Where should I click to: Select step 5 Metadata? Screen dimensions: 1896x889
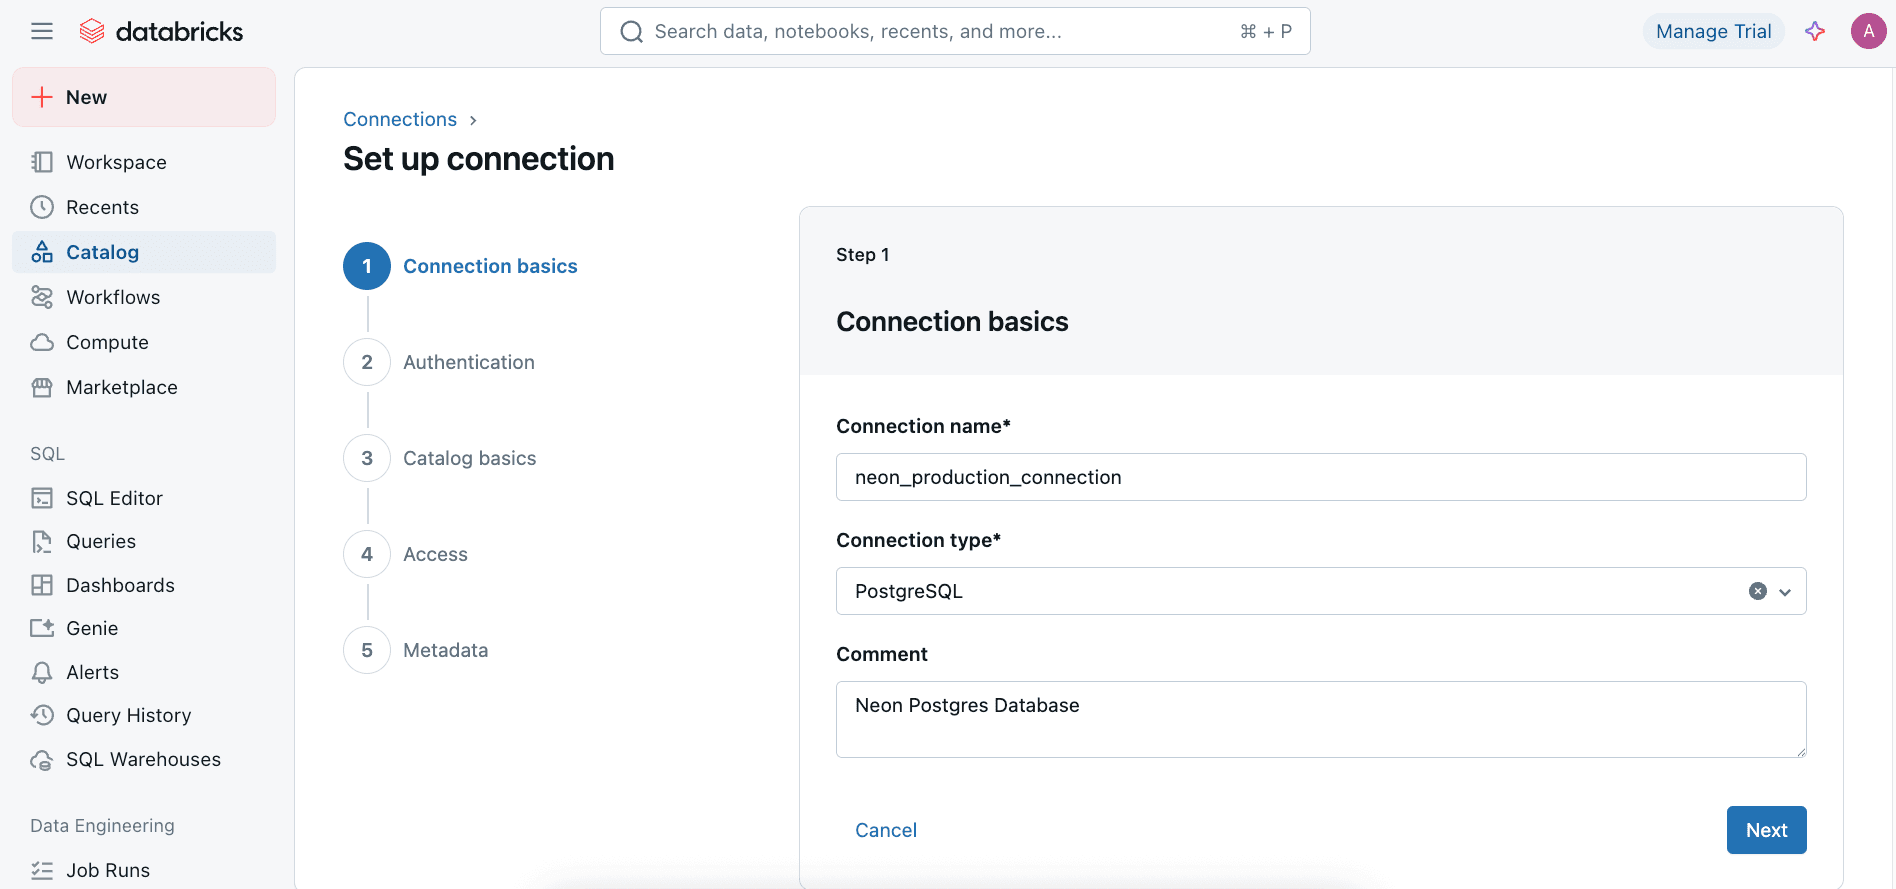[417, 650]
